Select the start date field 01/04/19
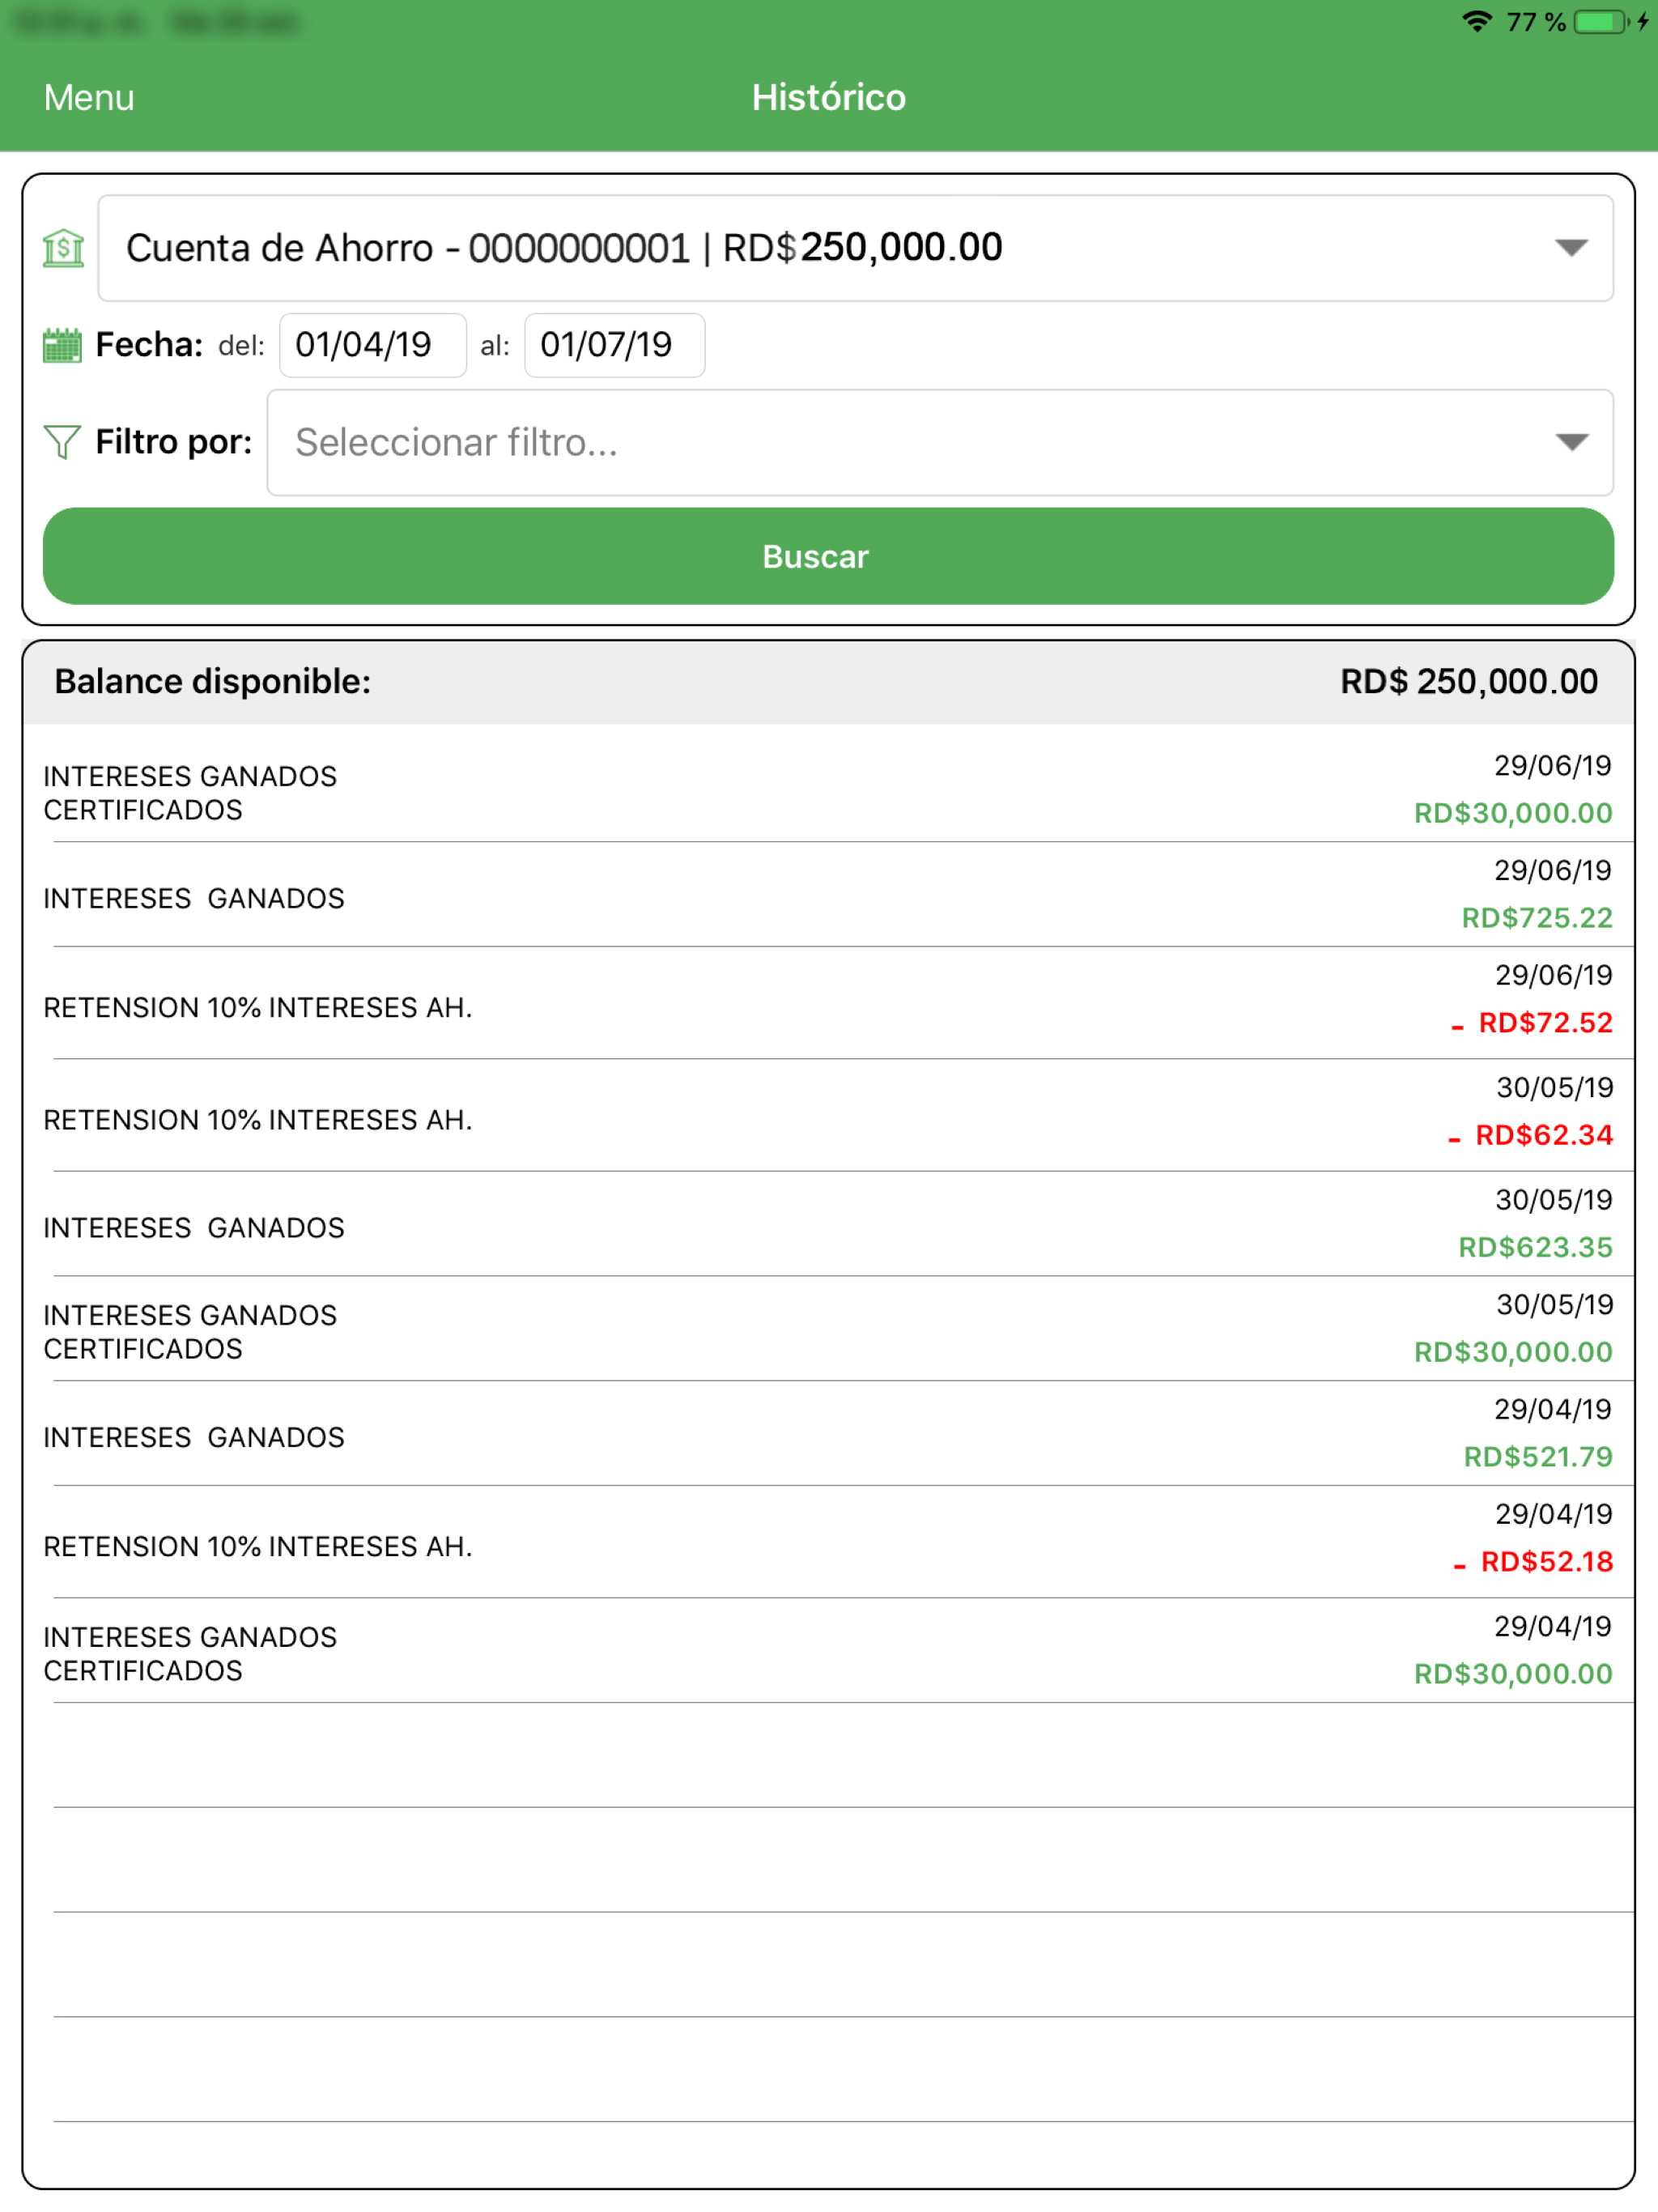The height and width of the screenshot is (2212, 1658). click(x=372, y=345)
